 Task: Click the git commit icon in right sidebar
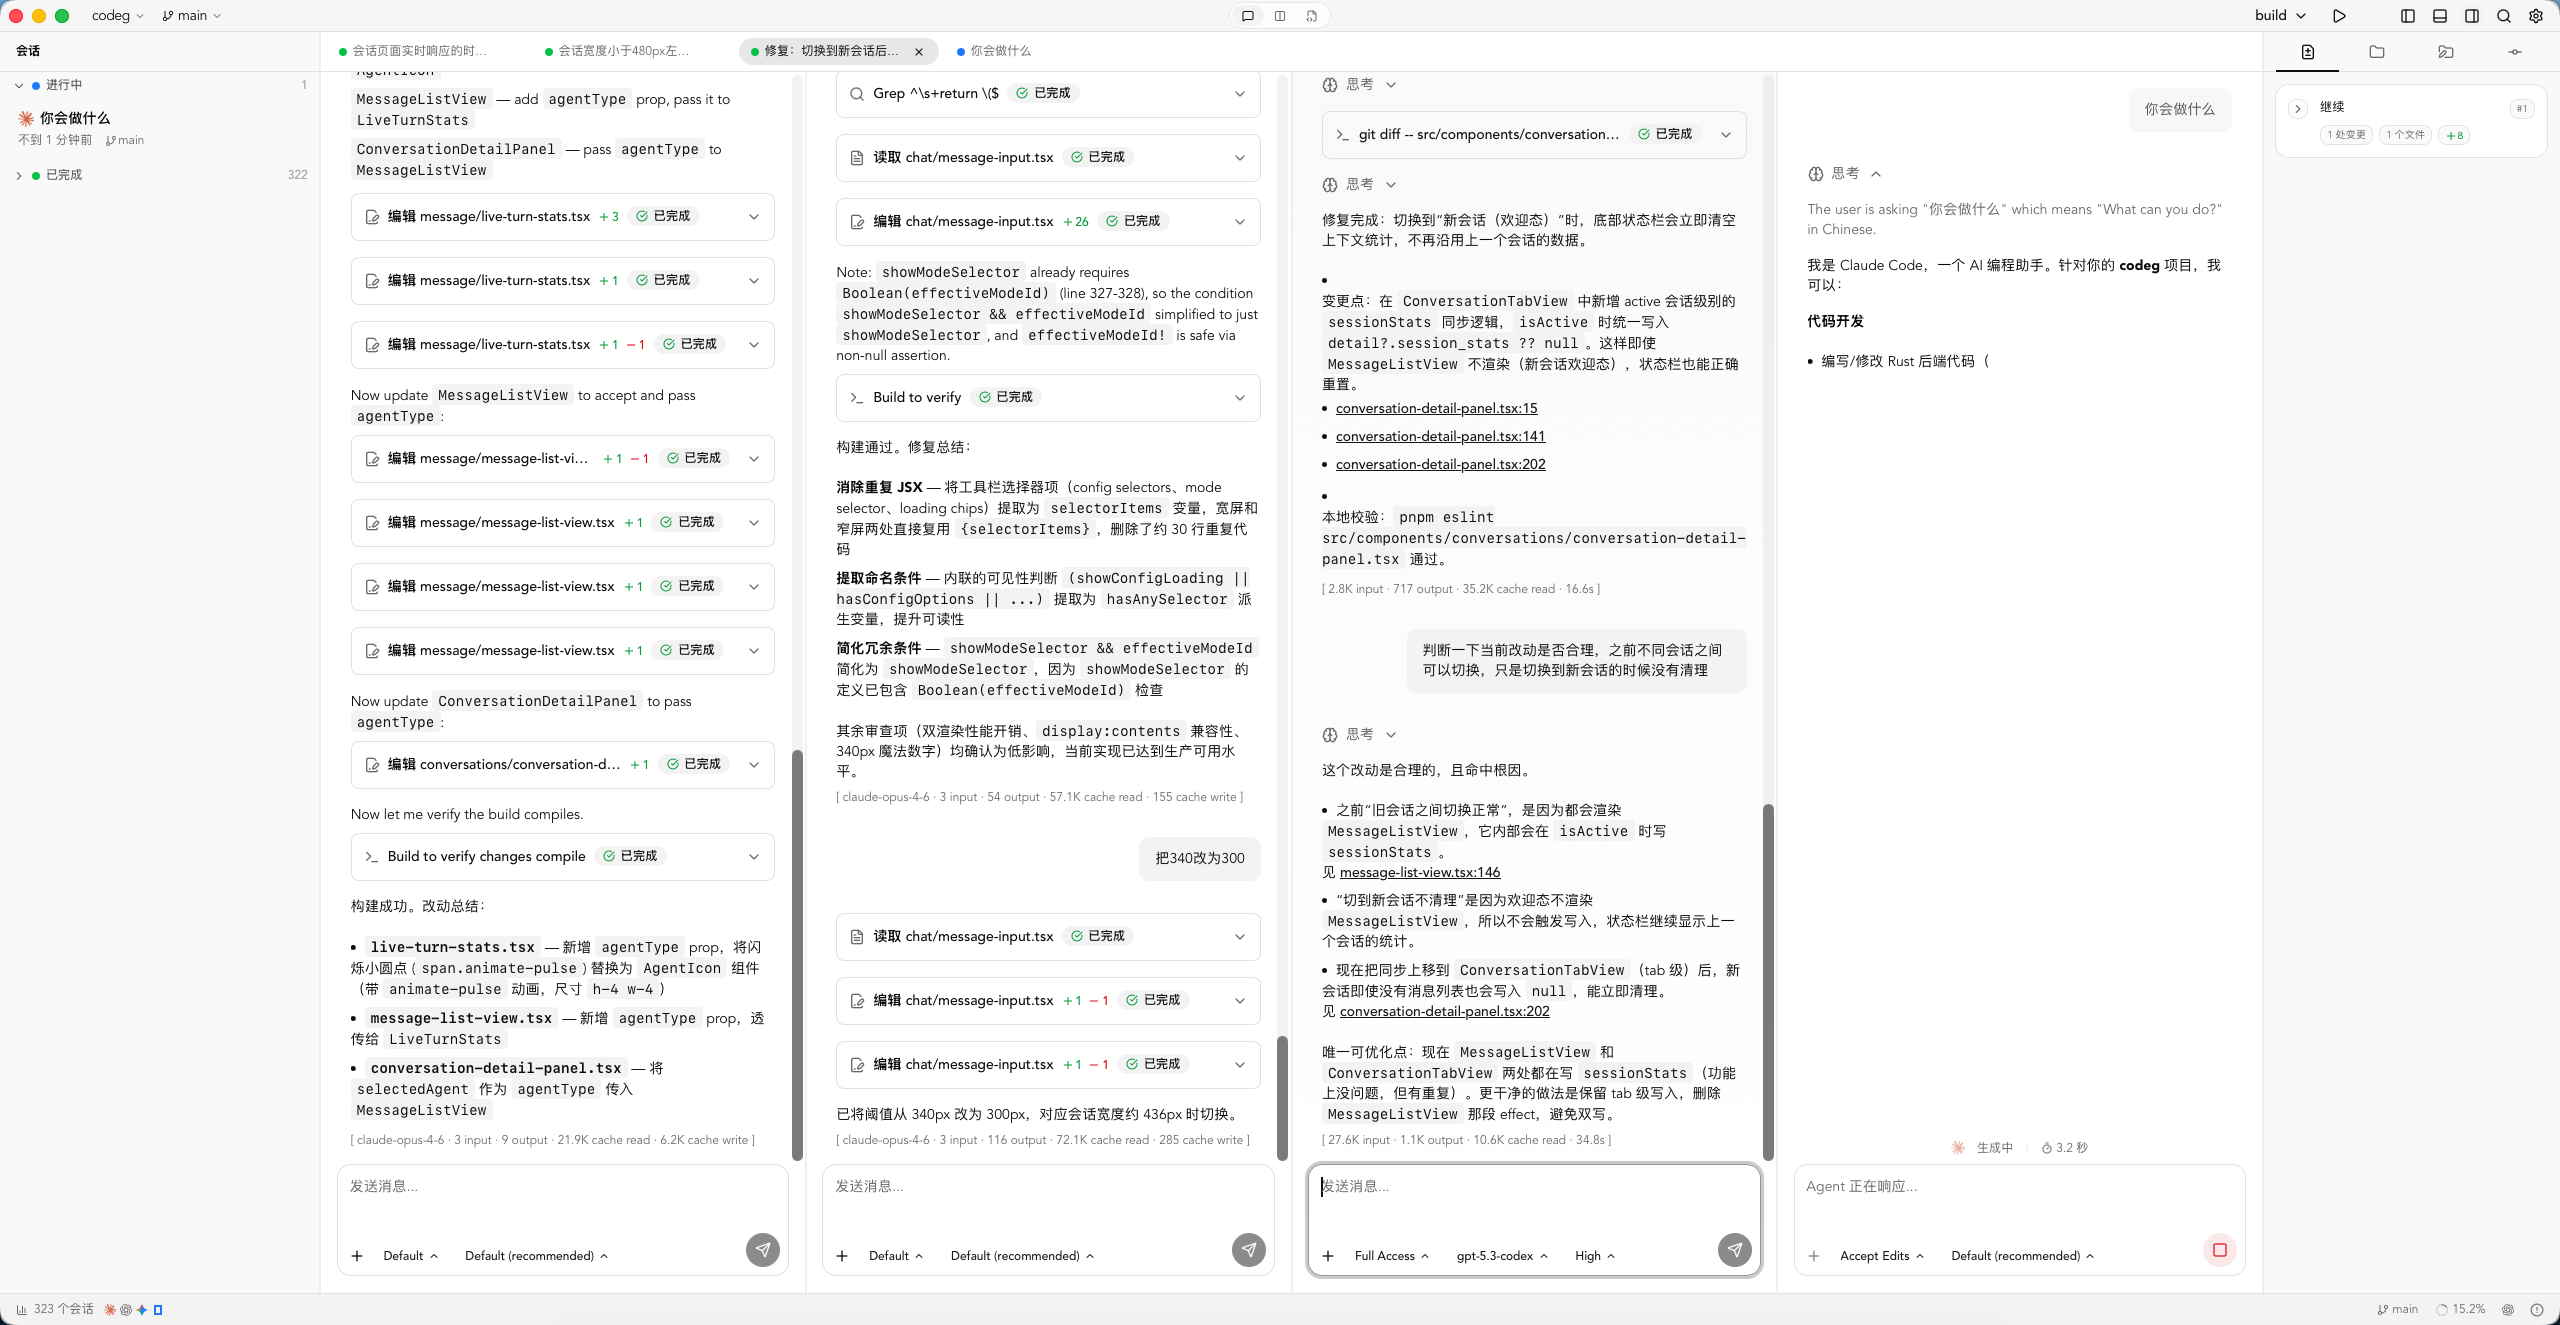[x=2516, y=52]
